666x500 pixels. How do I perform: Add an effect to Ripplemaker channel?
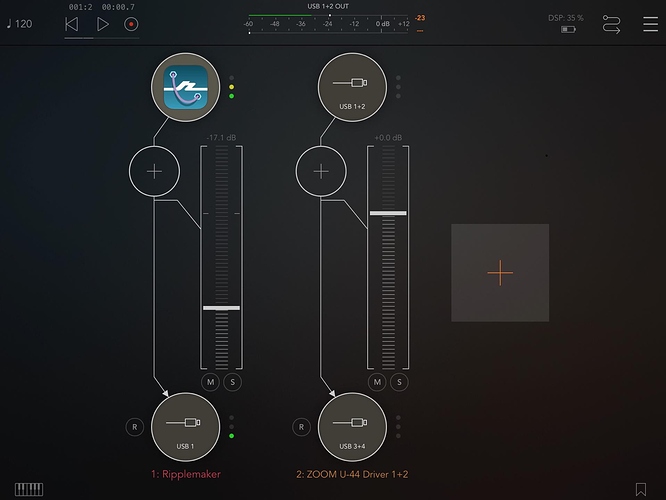(154, 171)
